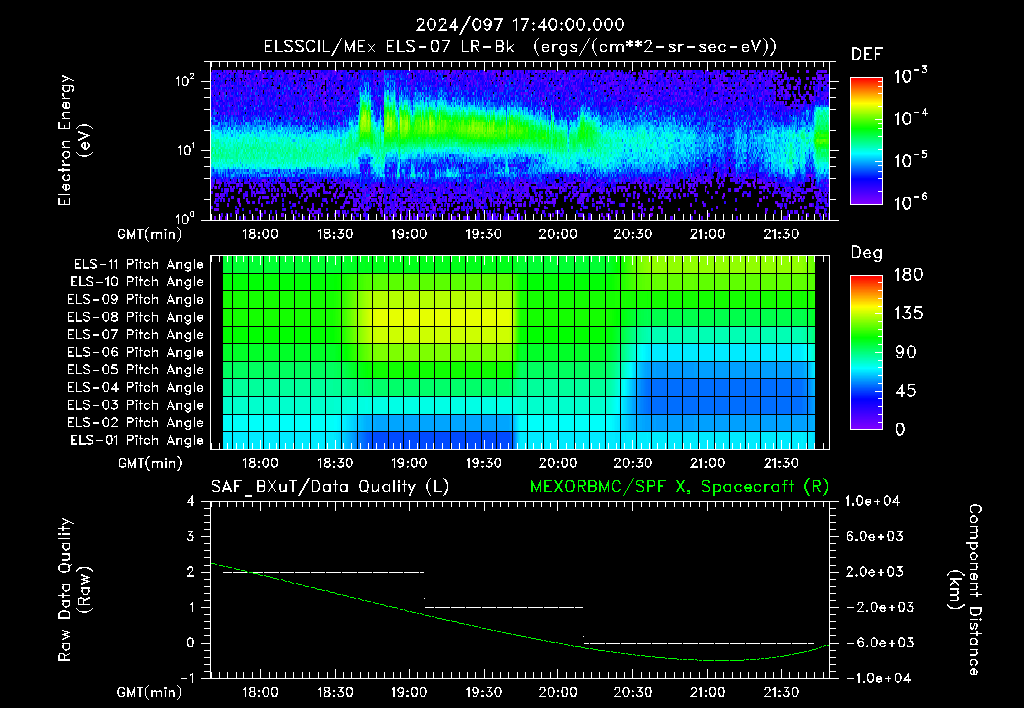Select the ELS-11 Pitch Angle row label
This screenshot has height=708, width=1024.
138,265
